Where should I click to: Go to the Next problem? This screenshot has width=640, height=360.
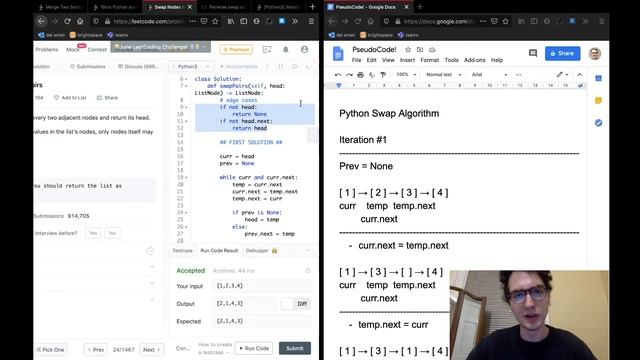[151, 350]
